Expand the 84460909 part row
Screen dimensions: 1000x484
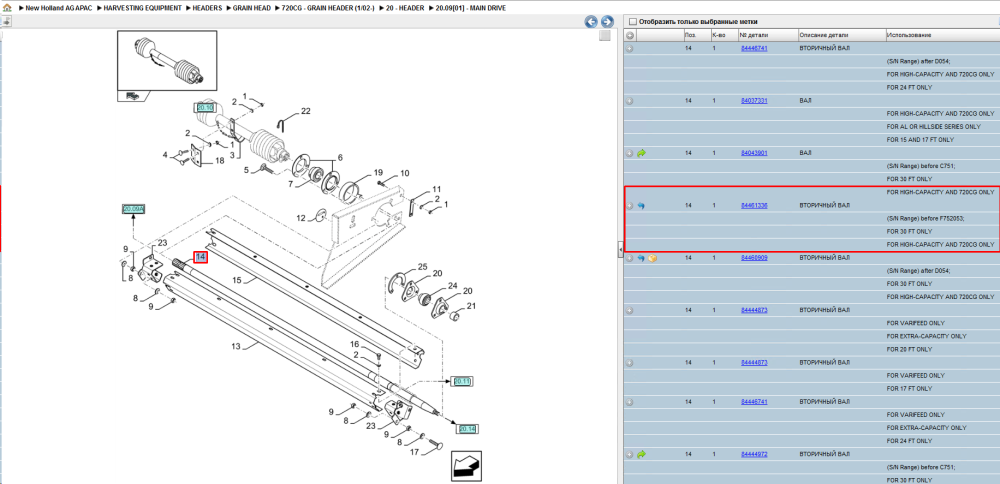[629, 258]
